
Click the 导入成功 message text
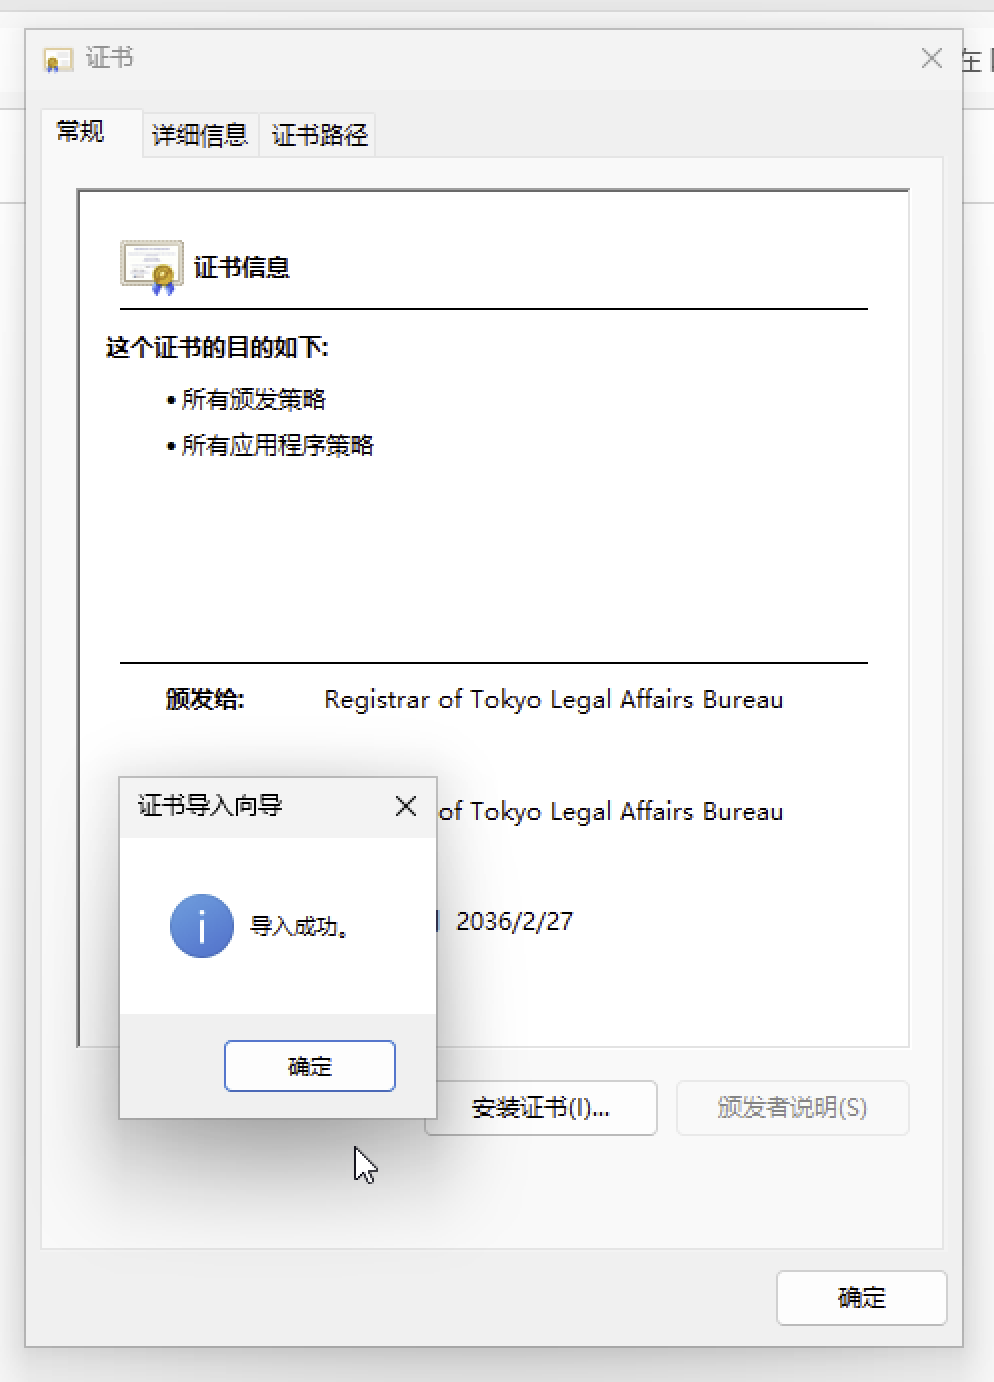[300, 927]
